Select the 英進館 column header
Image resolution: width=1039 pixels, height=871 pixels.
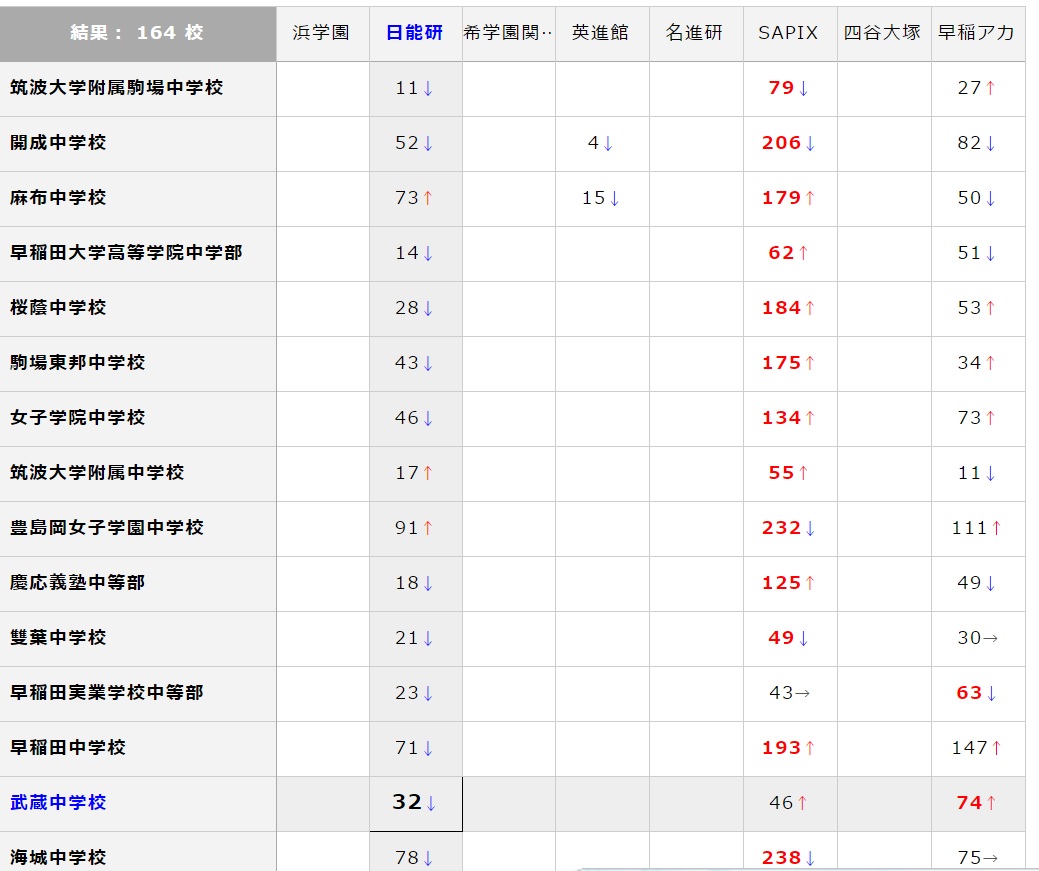tap(601, 33)
